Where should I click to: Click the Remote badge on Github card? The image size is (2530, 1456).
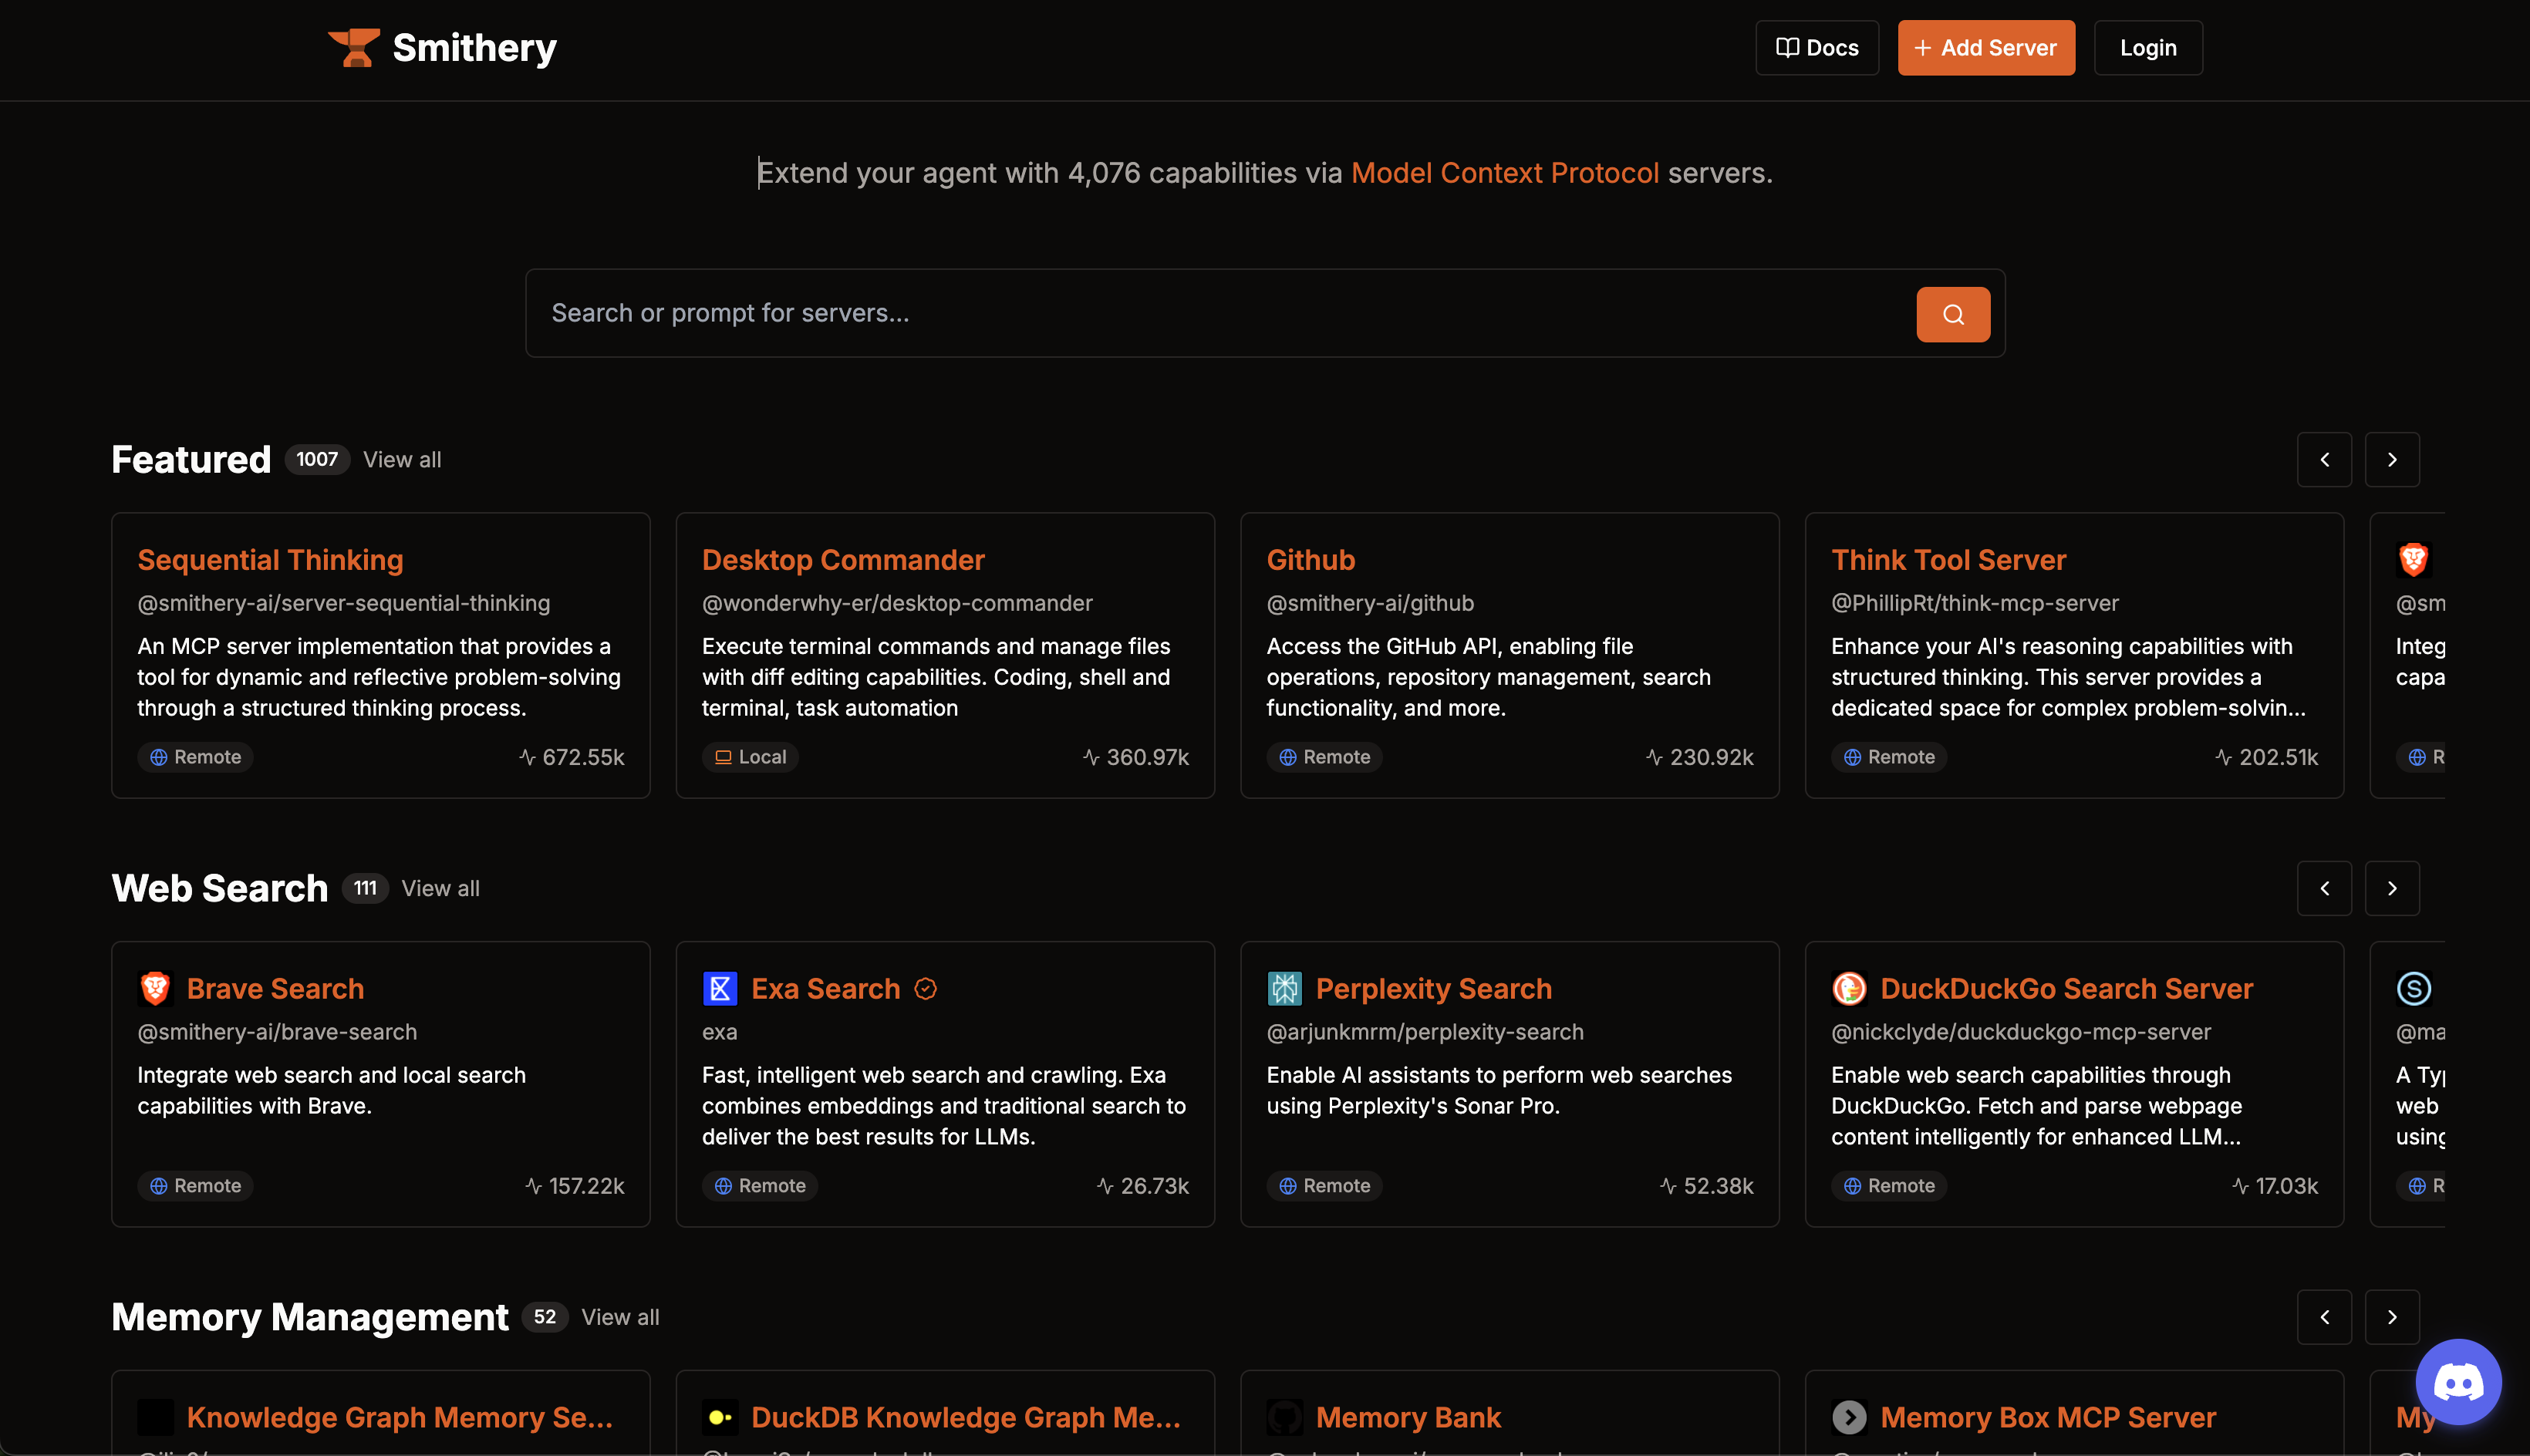click(1324, 757)
